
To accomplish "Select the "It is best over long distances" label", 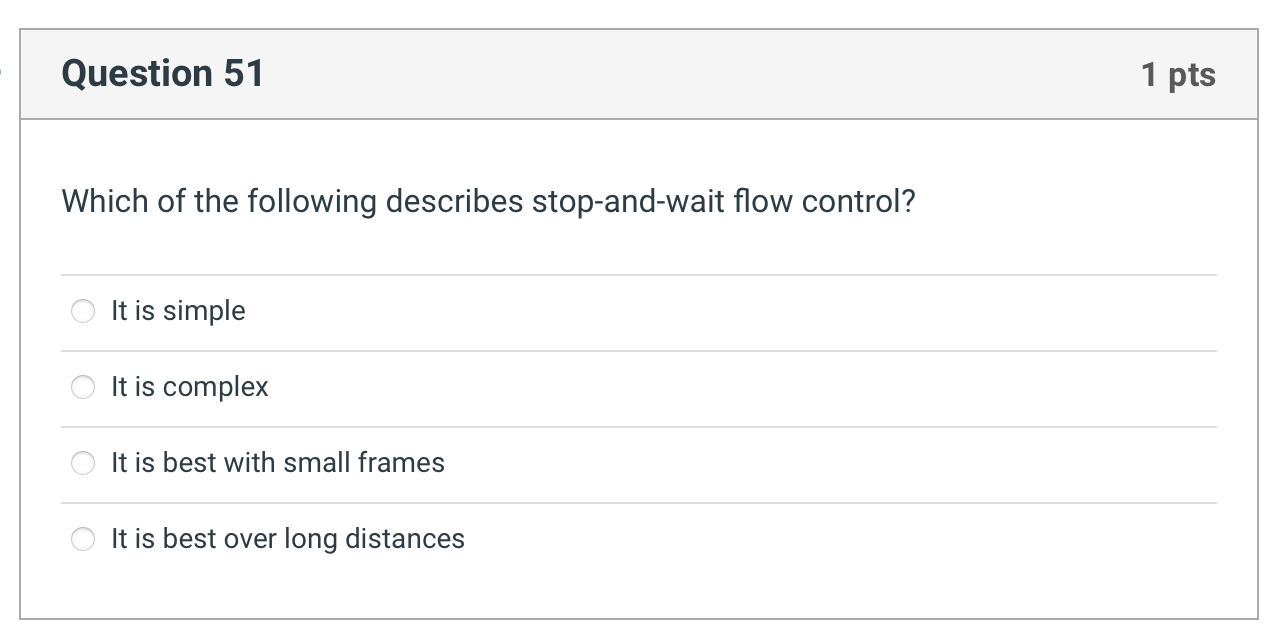I will [287, 538].
